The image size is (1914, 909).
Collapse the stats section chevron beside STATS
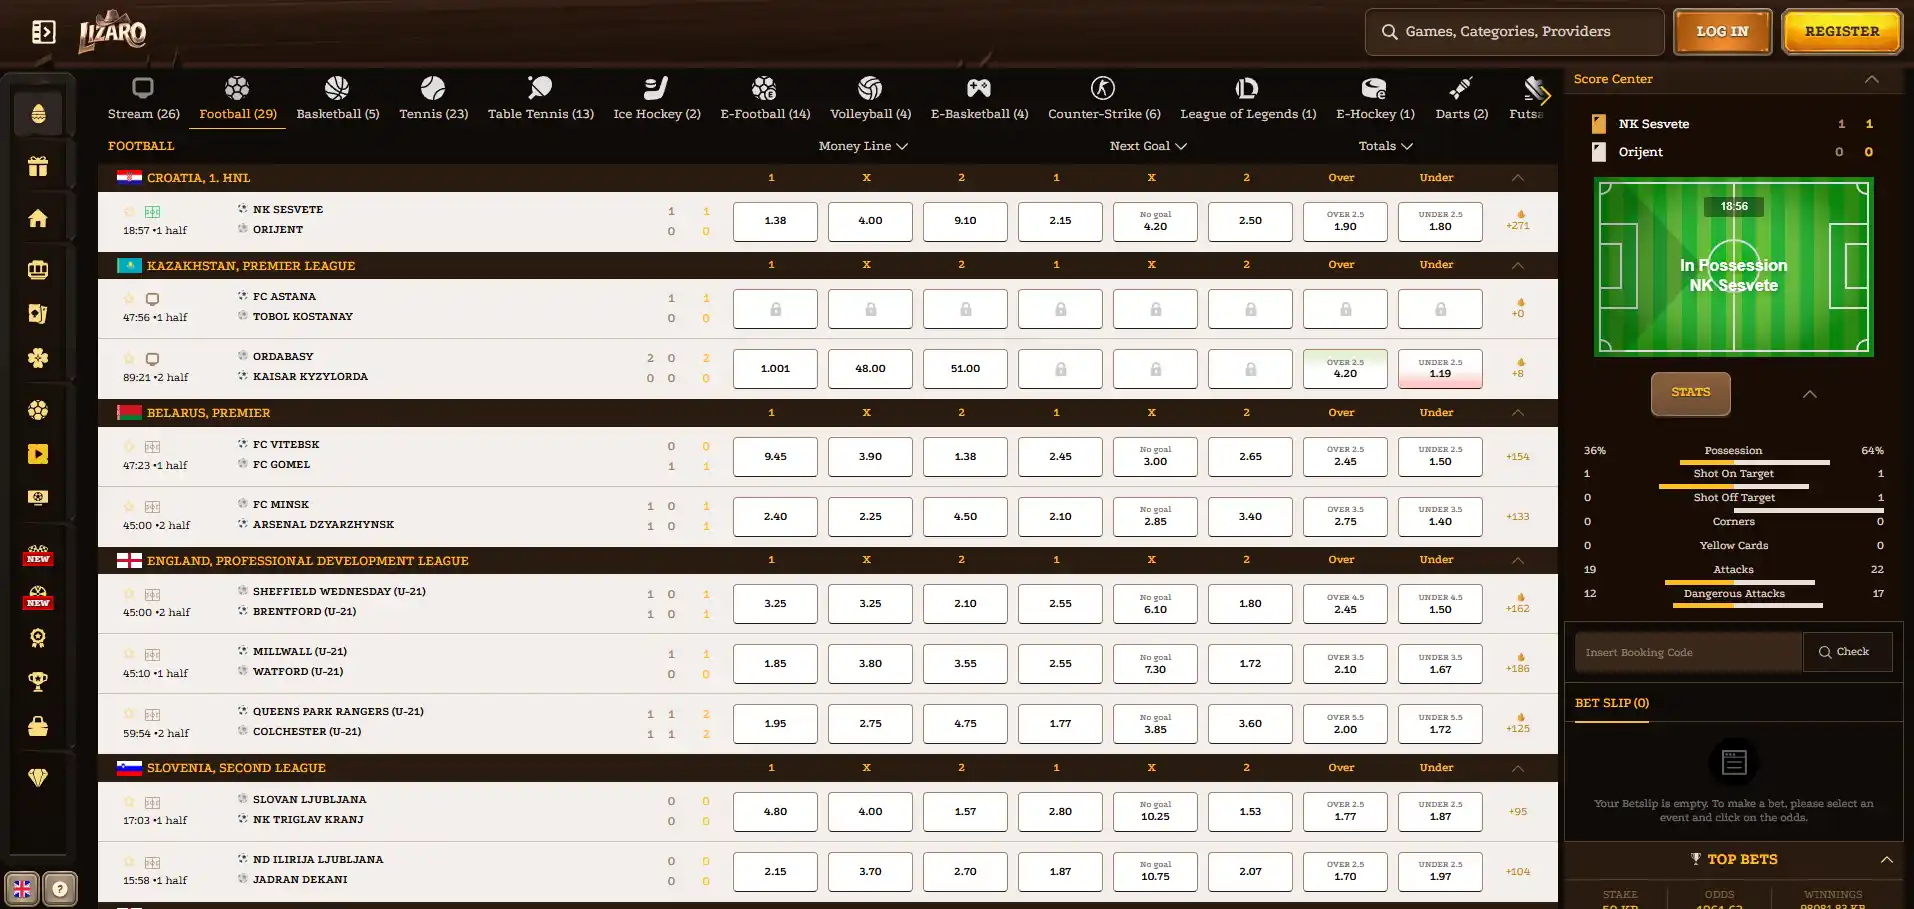click(x=1810, y=394)
